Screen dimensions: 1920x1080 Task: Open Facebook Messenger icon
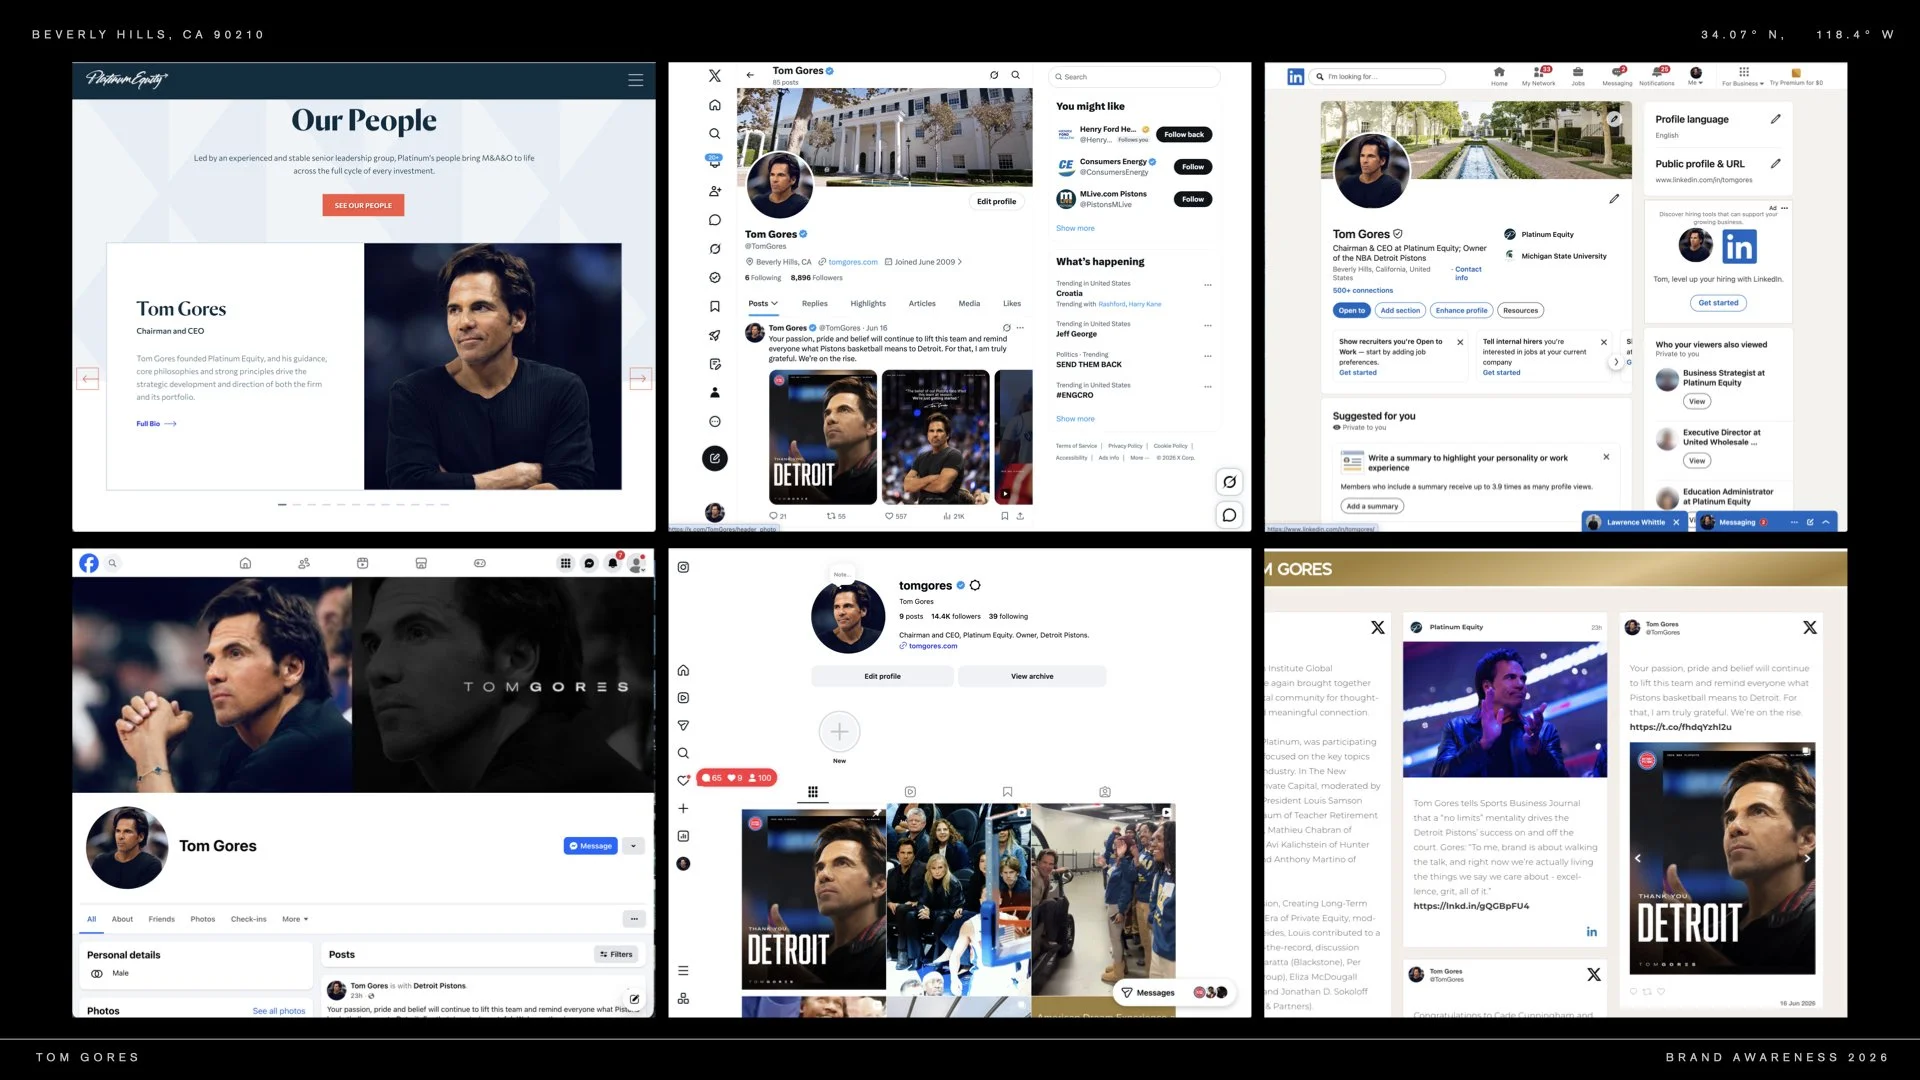pyautogui.click(x=589, y=563)
